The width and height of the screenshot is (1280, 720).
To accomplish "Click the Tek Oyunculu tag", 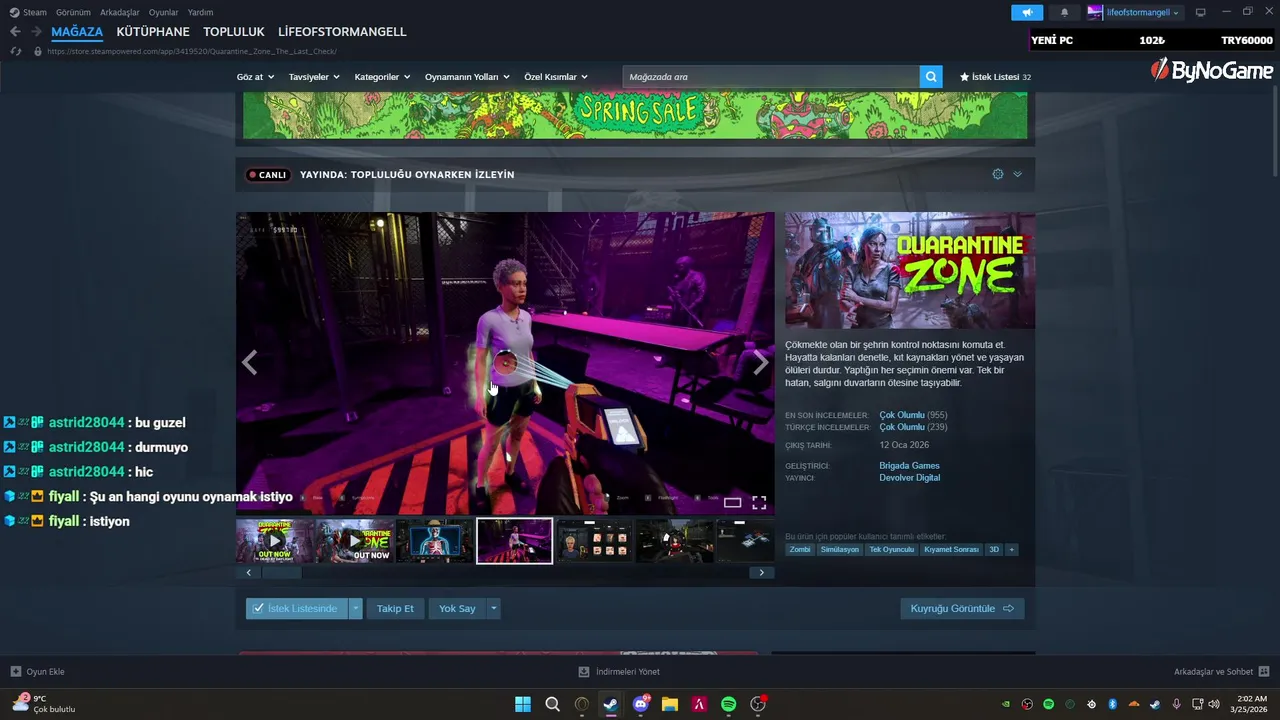I will click(x=892, y=549).
